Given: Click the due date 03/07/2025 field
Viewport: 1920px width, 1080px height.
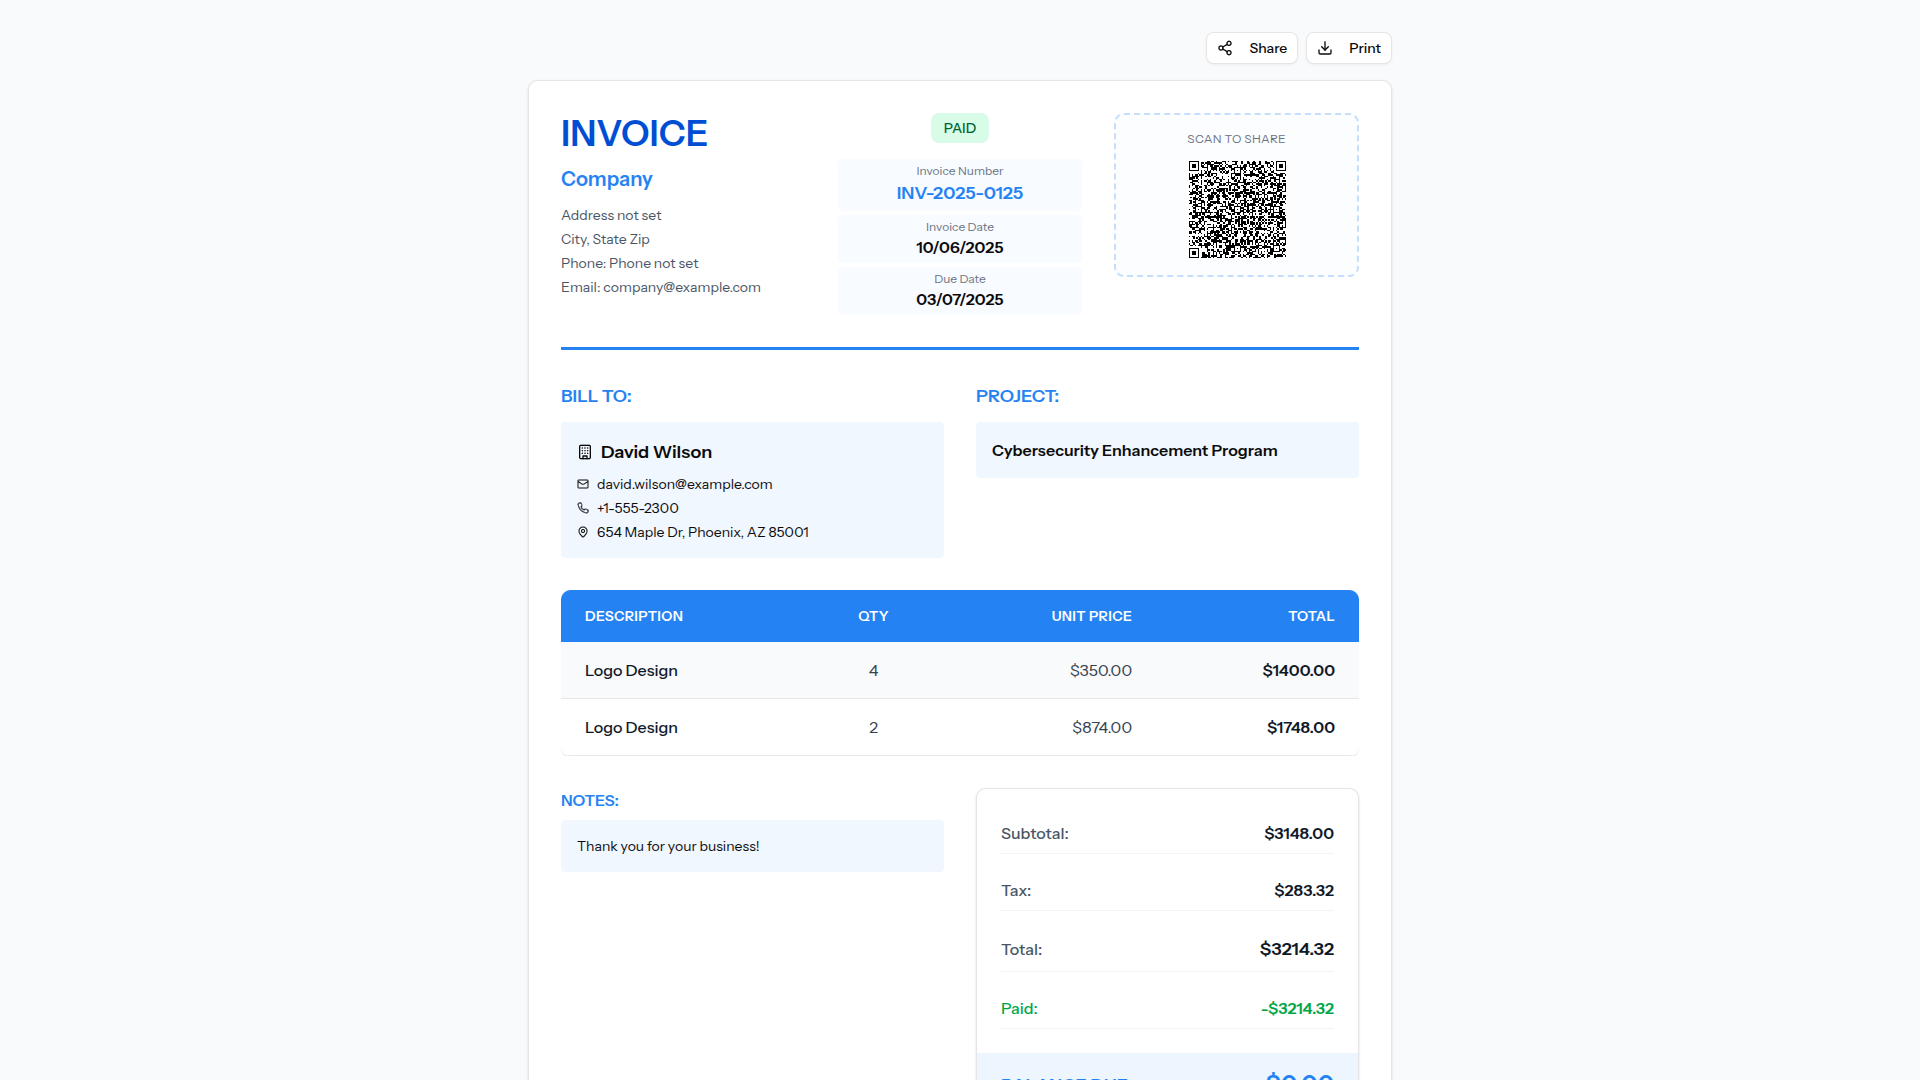Looking at the screenshot, I should (959, 299).
